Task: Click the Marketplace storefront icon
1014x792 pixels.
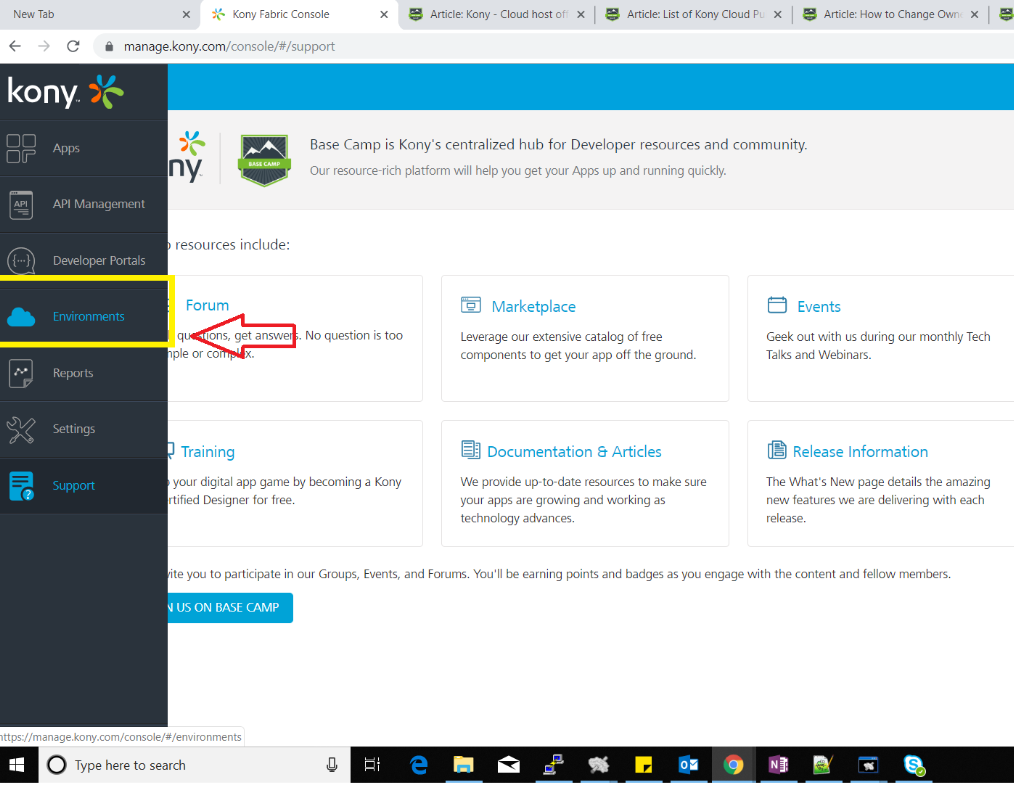Action: coord(470,305)
